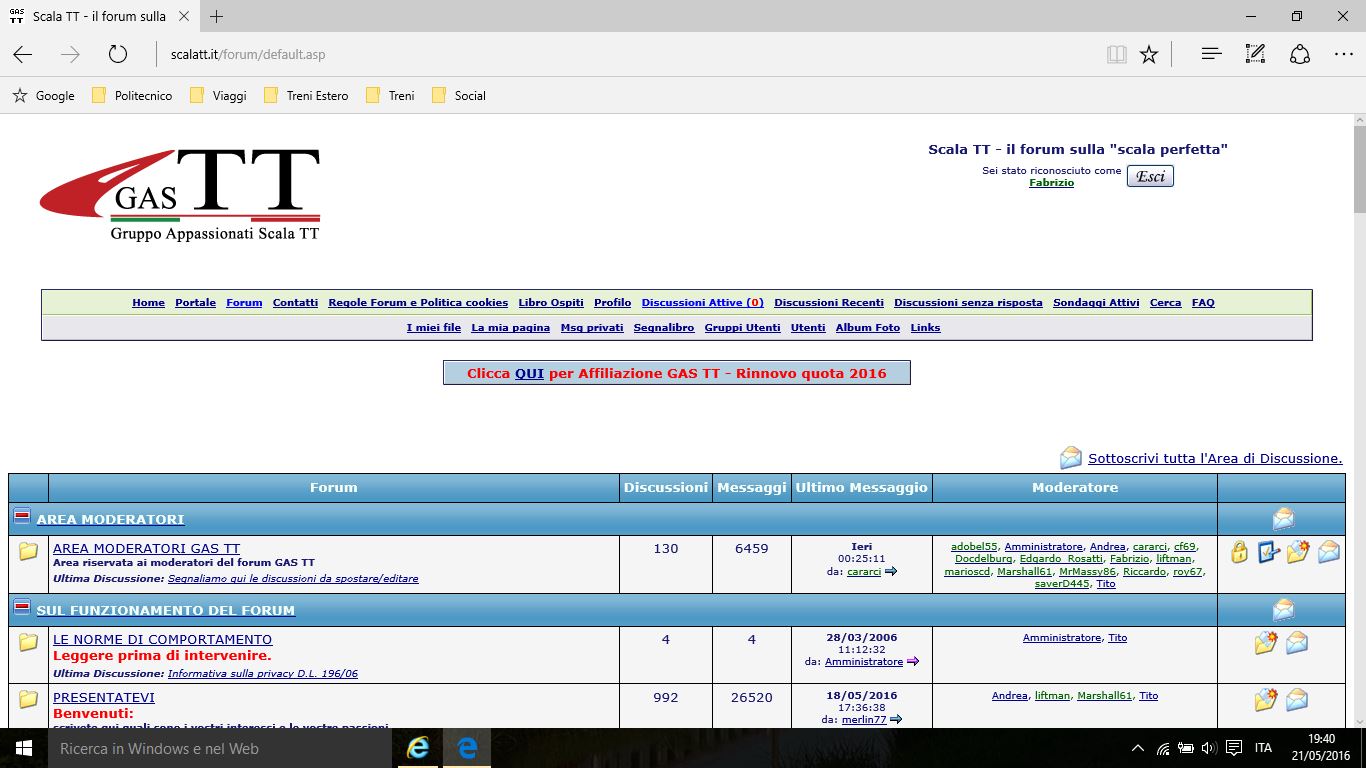This screenshot has width=1366, height=768.
Task: Open the FAQ menu link
Action: [x=1203, y=303]
